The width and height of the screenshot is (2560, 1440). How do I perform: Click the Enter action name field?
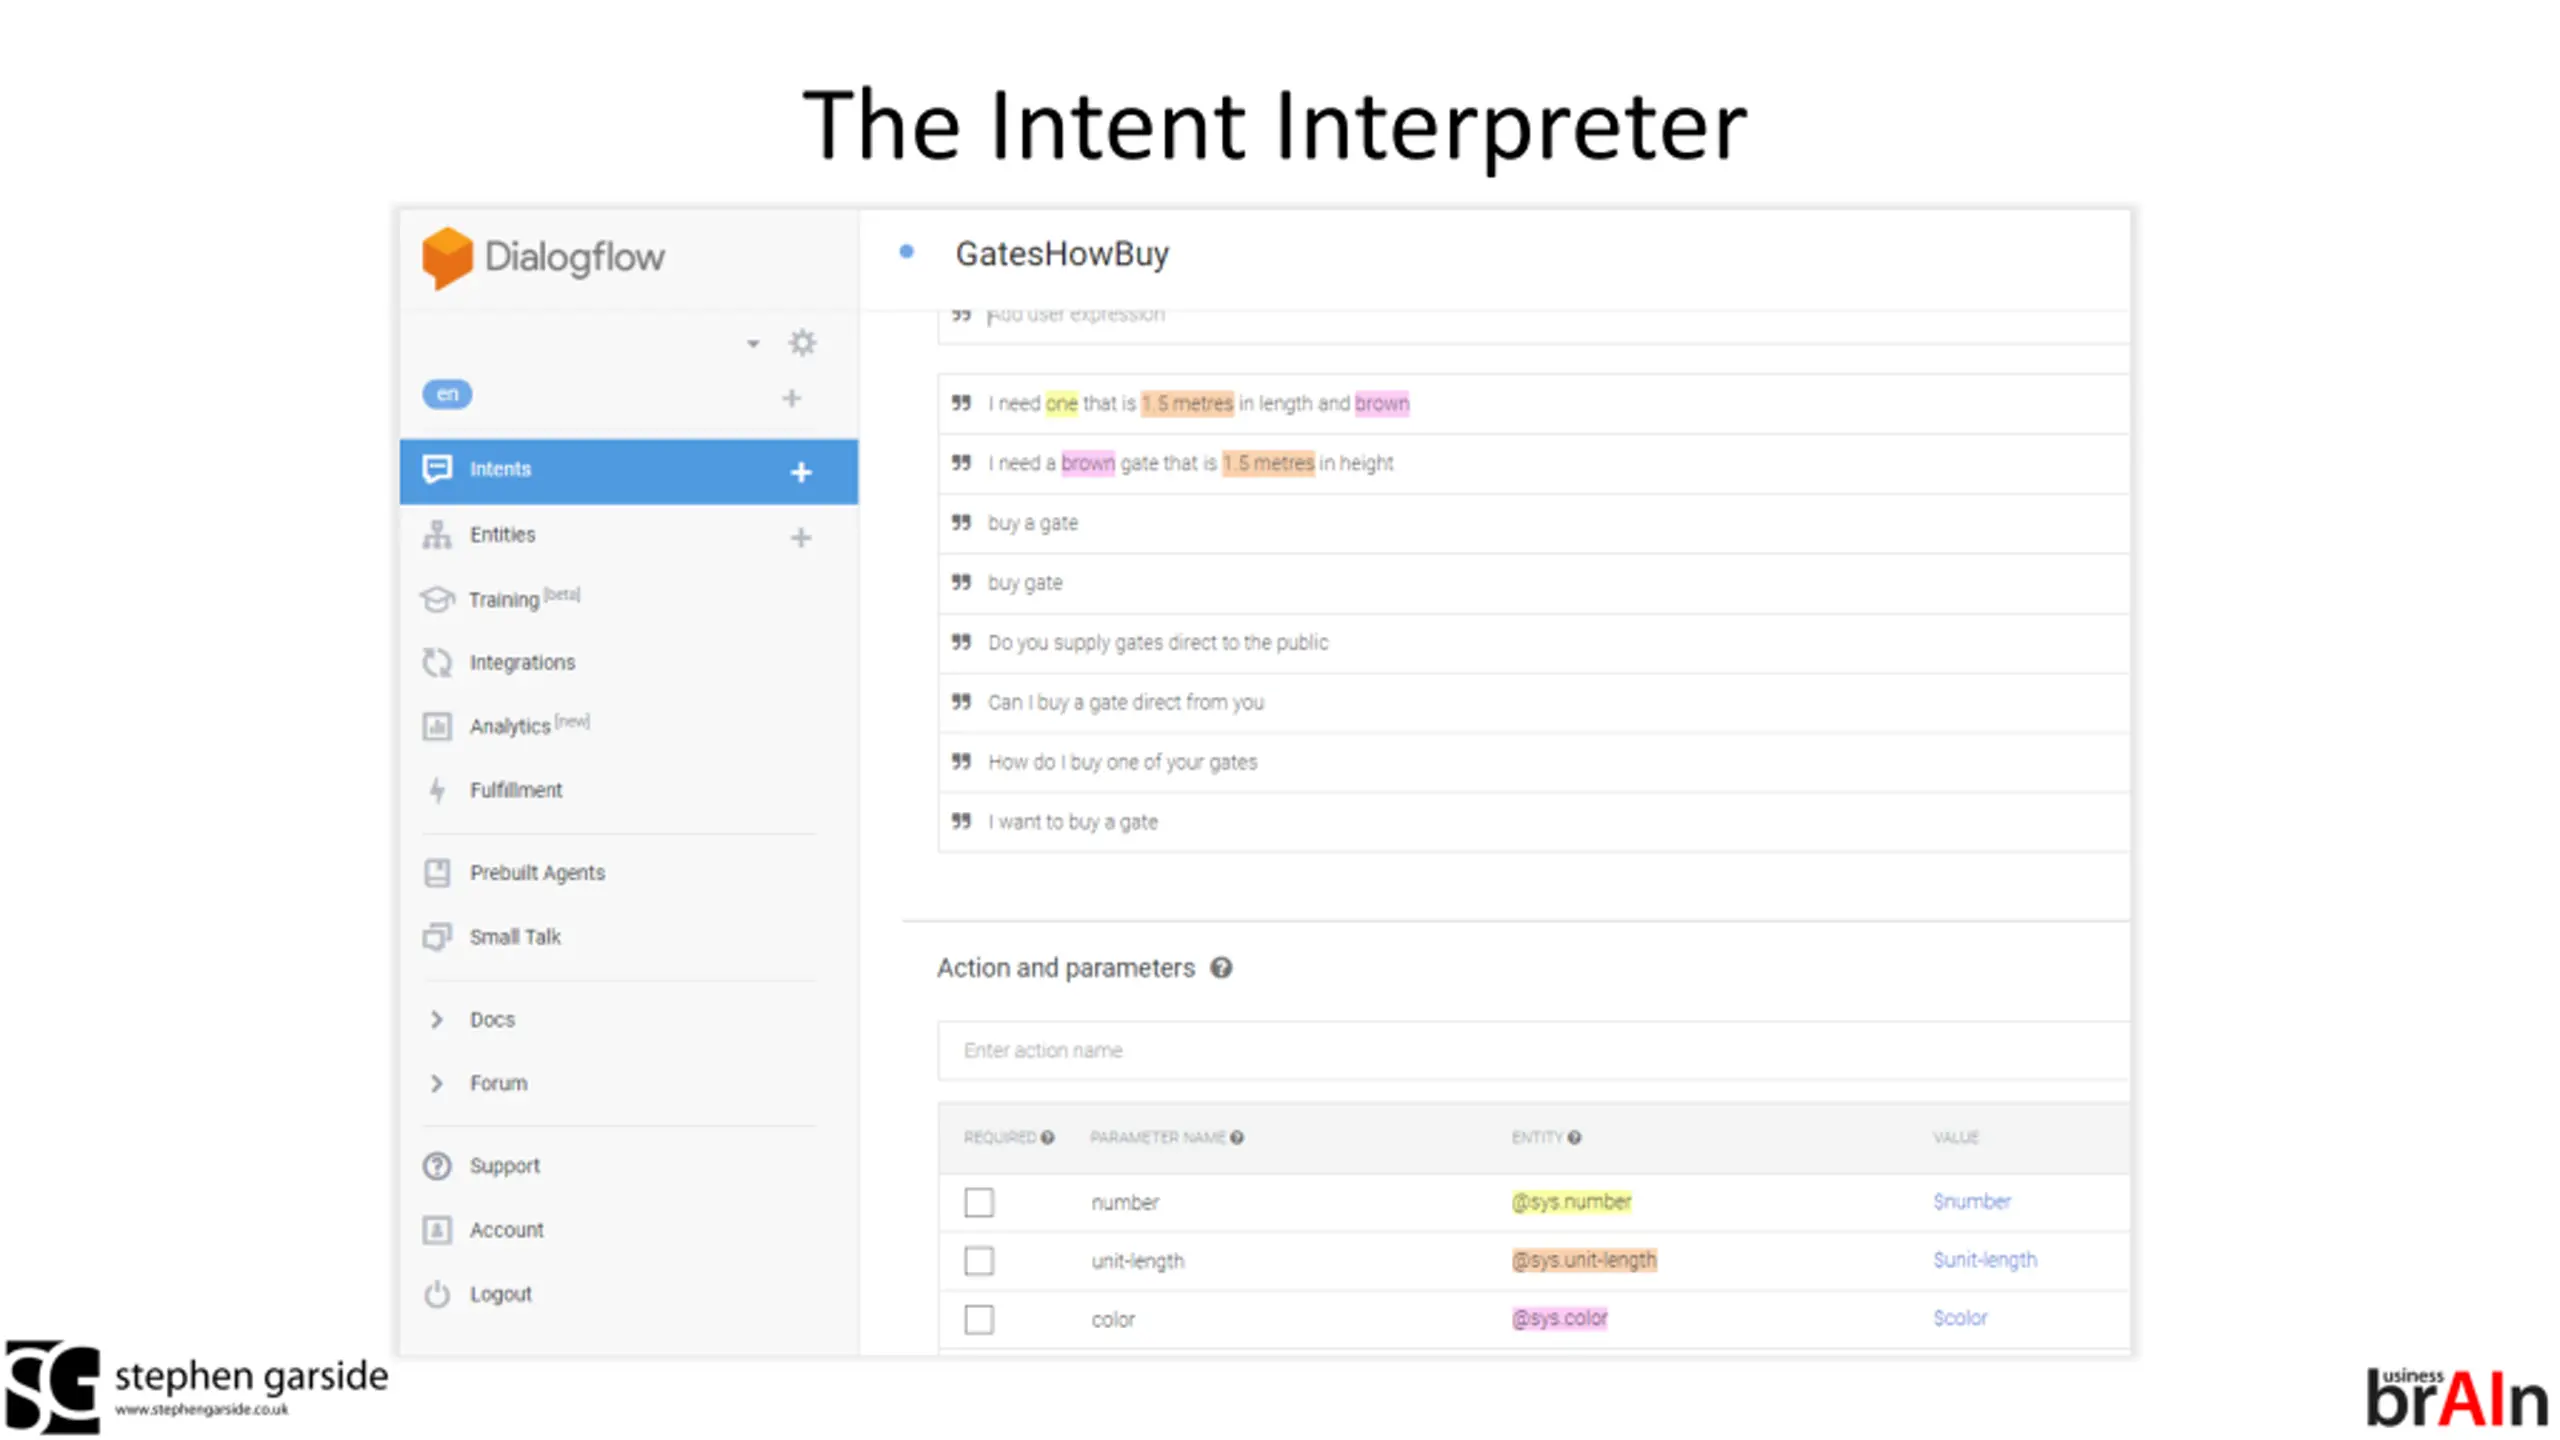point(1533,1051)
